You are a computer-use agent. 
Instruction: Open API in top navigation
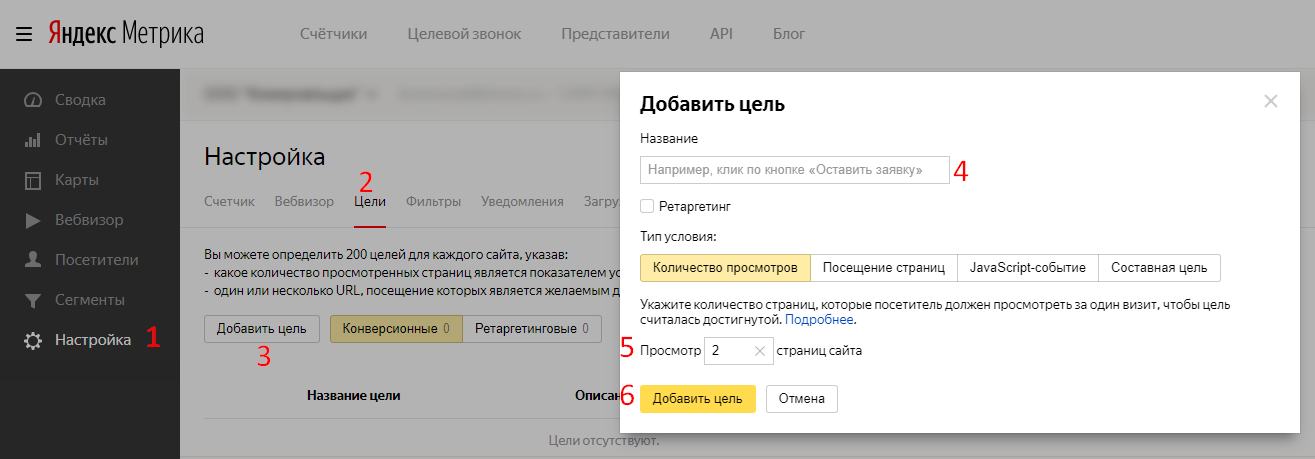[x=721, y=34]
